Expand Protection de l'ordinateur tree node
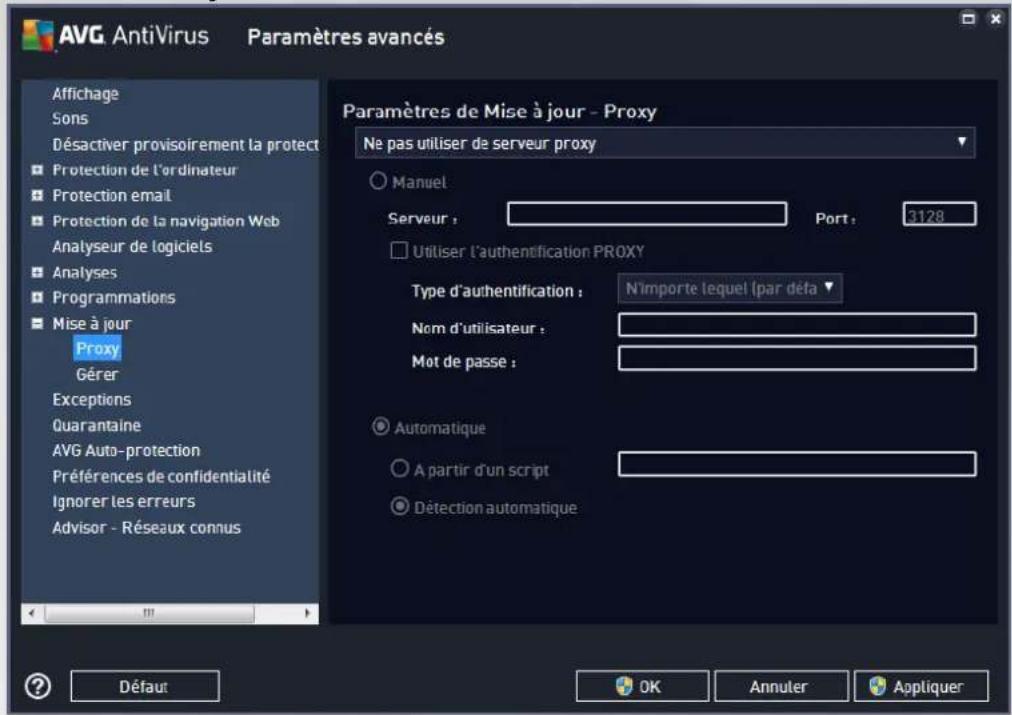This screenshot has width=1012, height=715. pos(37,170)
